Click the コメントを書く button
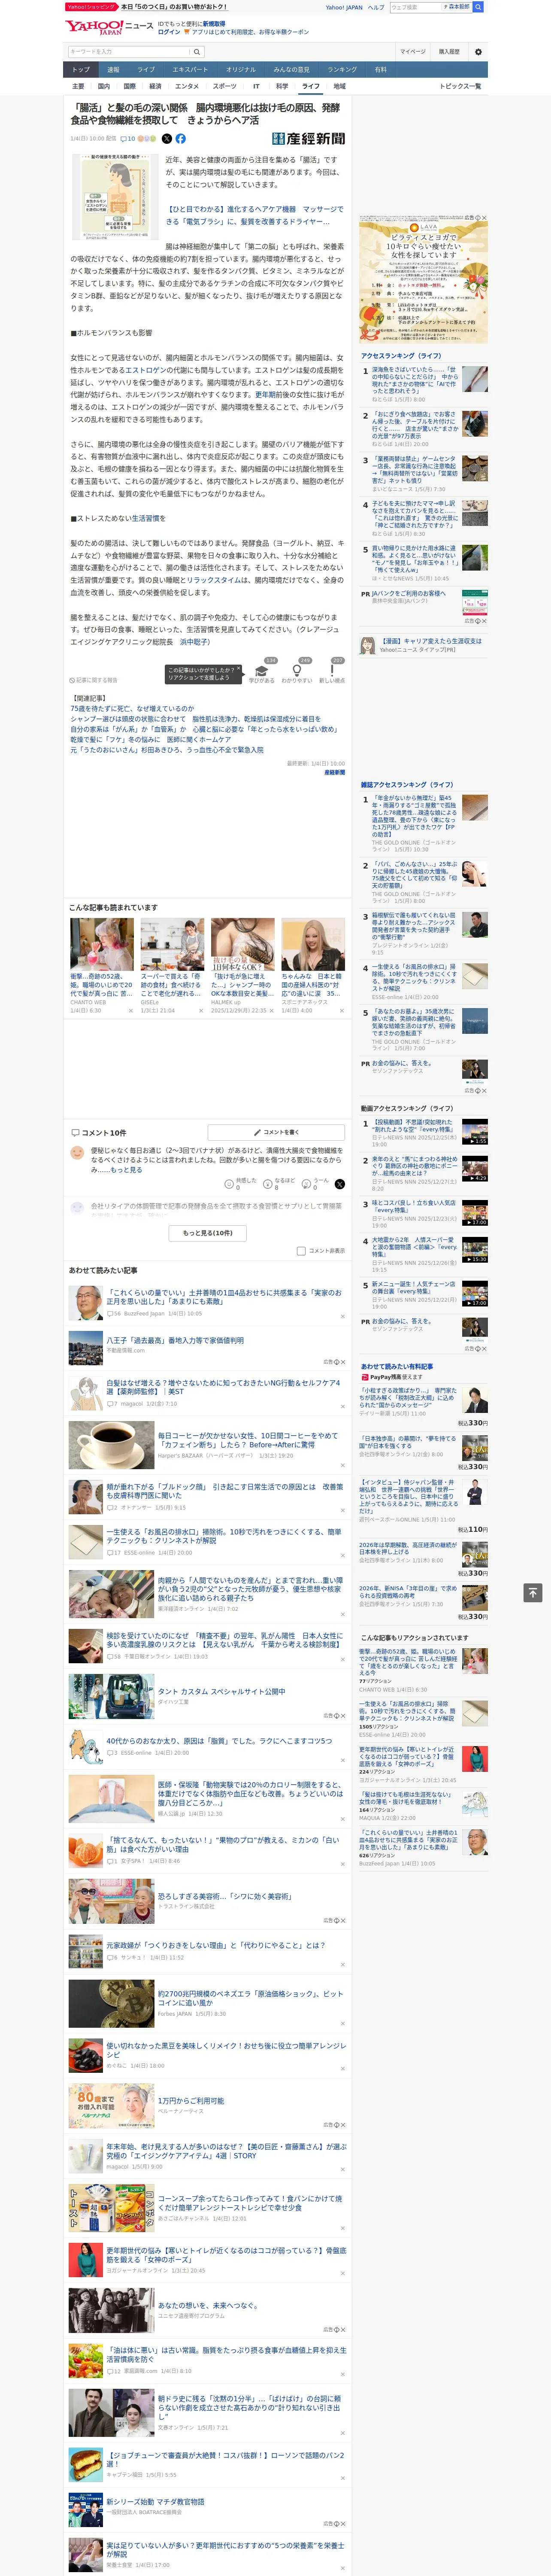The width and height of the screenshot is (551, 2576). click(277, 1132)
